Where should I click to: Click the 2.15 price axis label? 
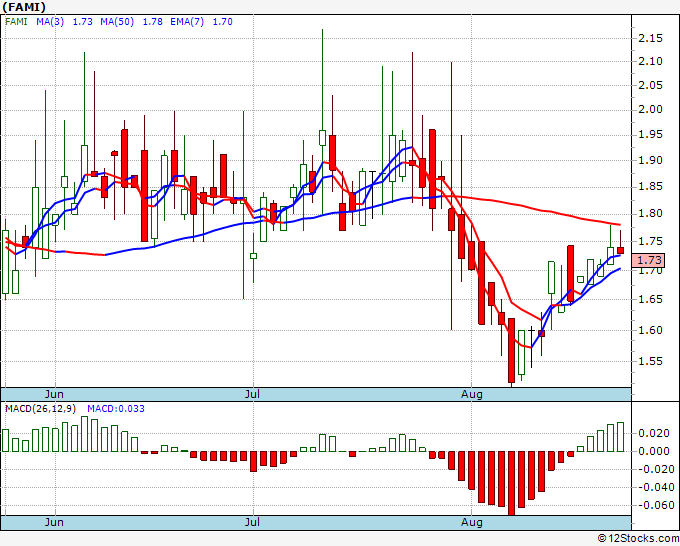[651, 39]
